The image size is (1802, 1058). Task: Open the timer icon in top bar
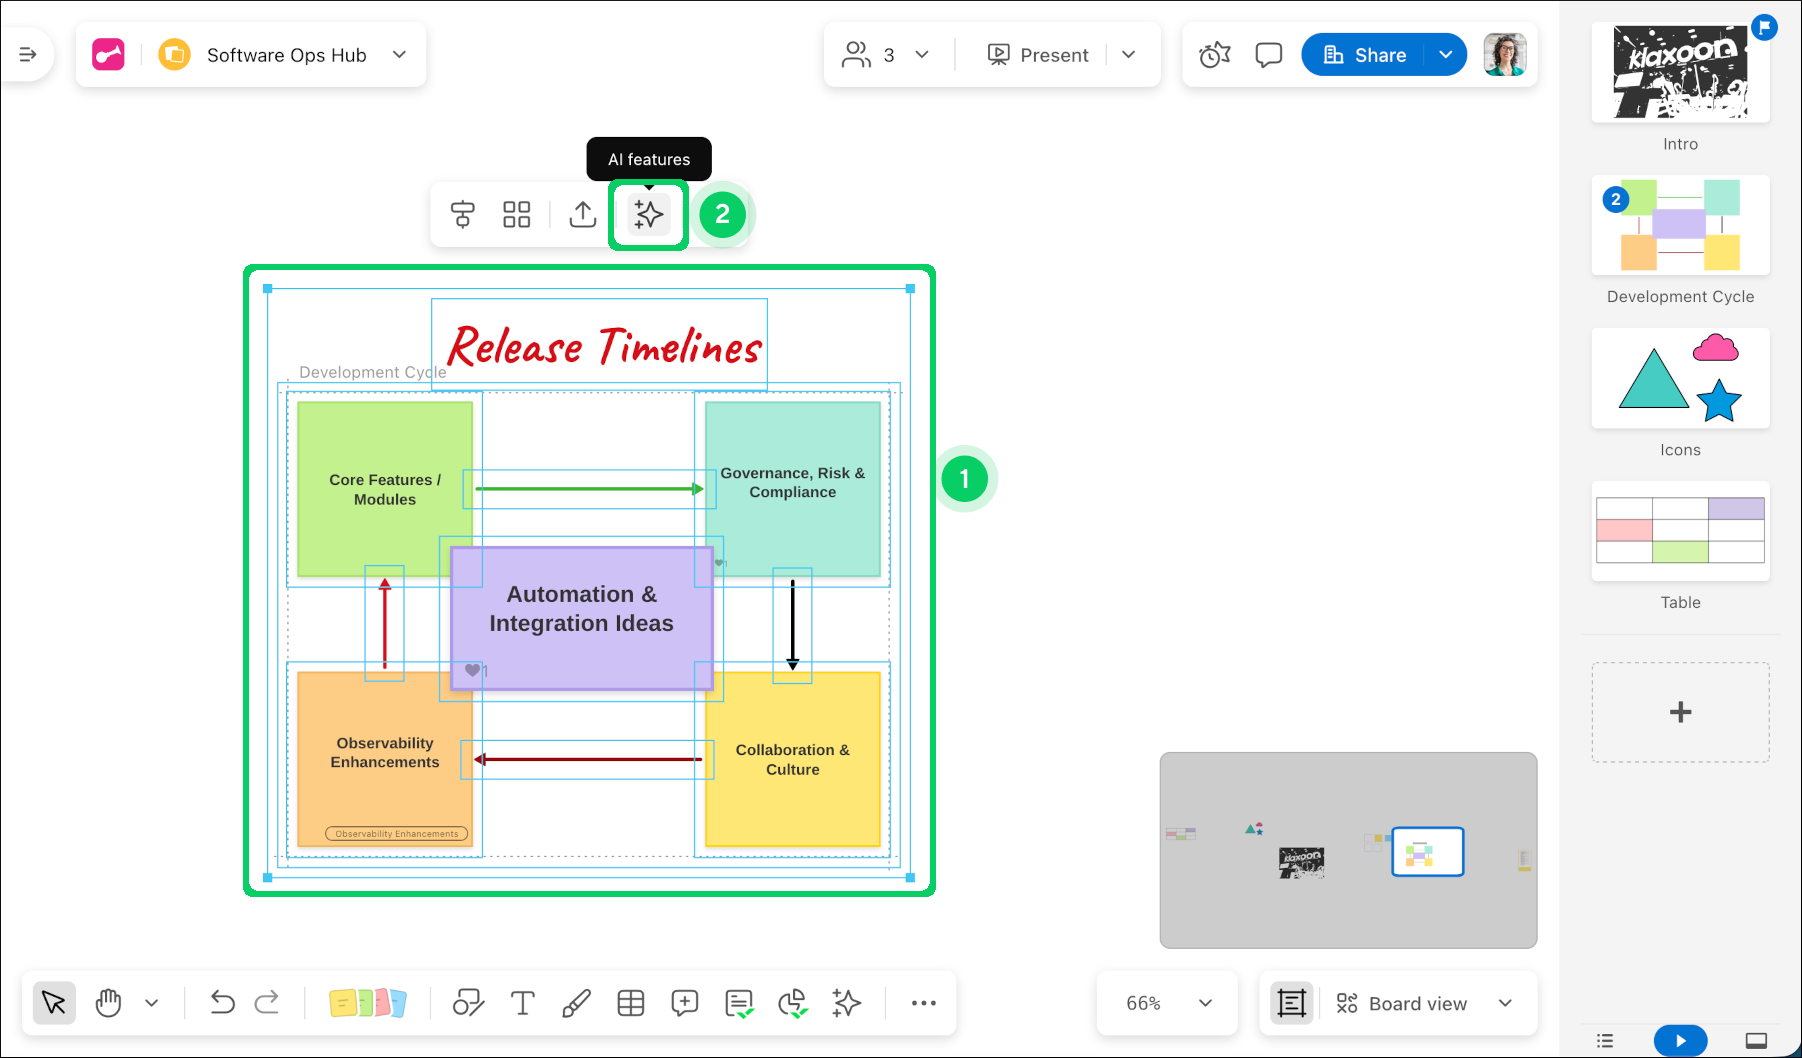pos(1215,55)
